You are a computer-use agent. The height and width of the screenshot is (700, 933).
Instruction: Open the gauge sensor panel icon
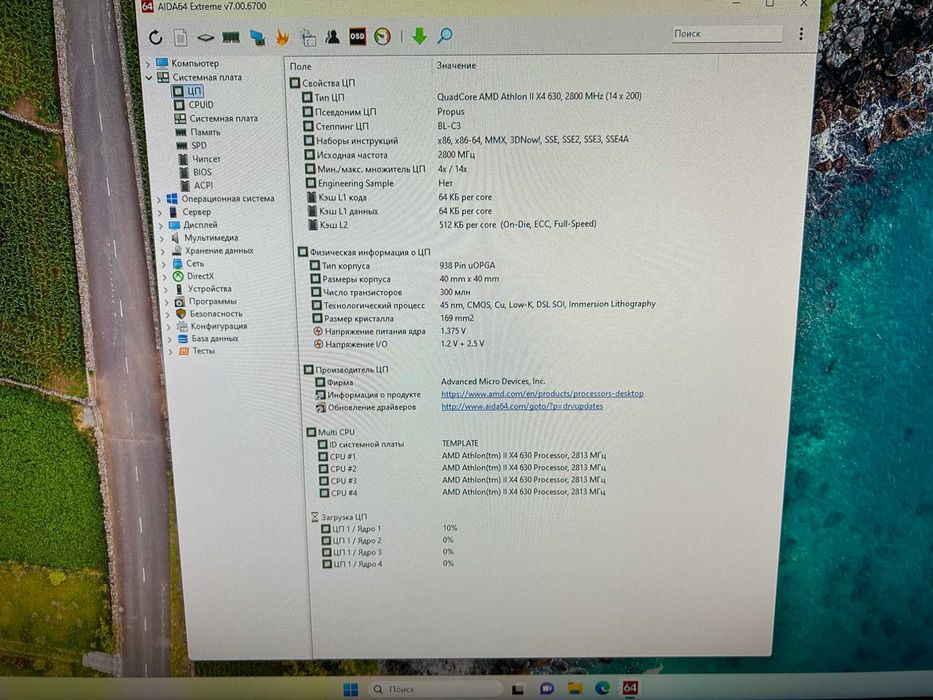383,36
